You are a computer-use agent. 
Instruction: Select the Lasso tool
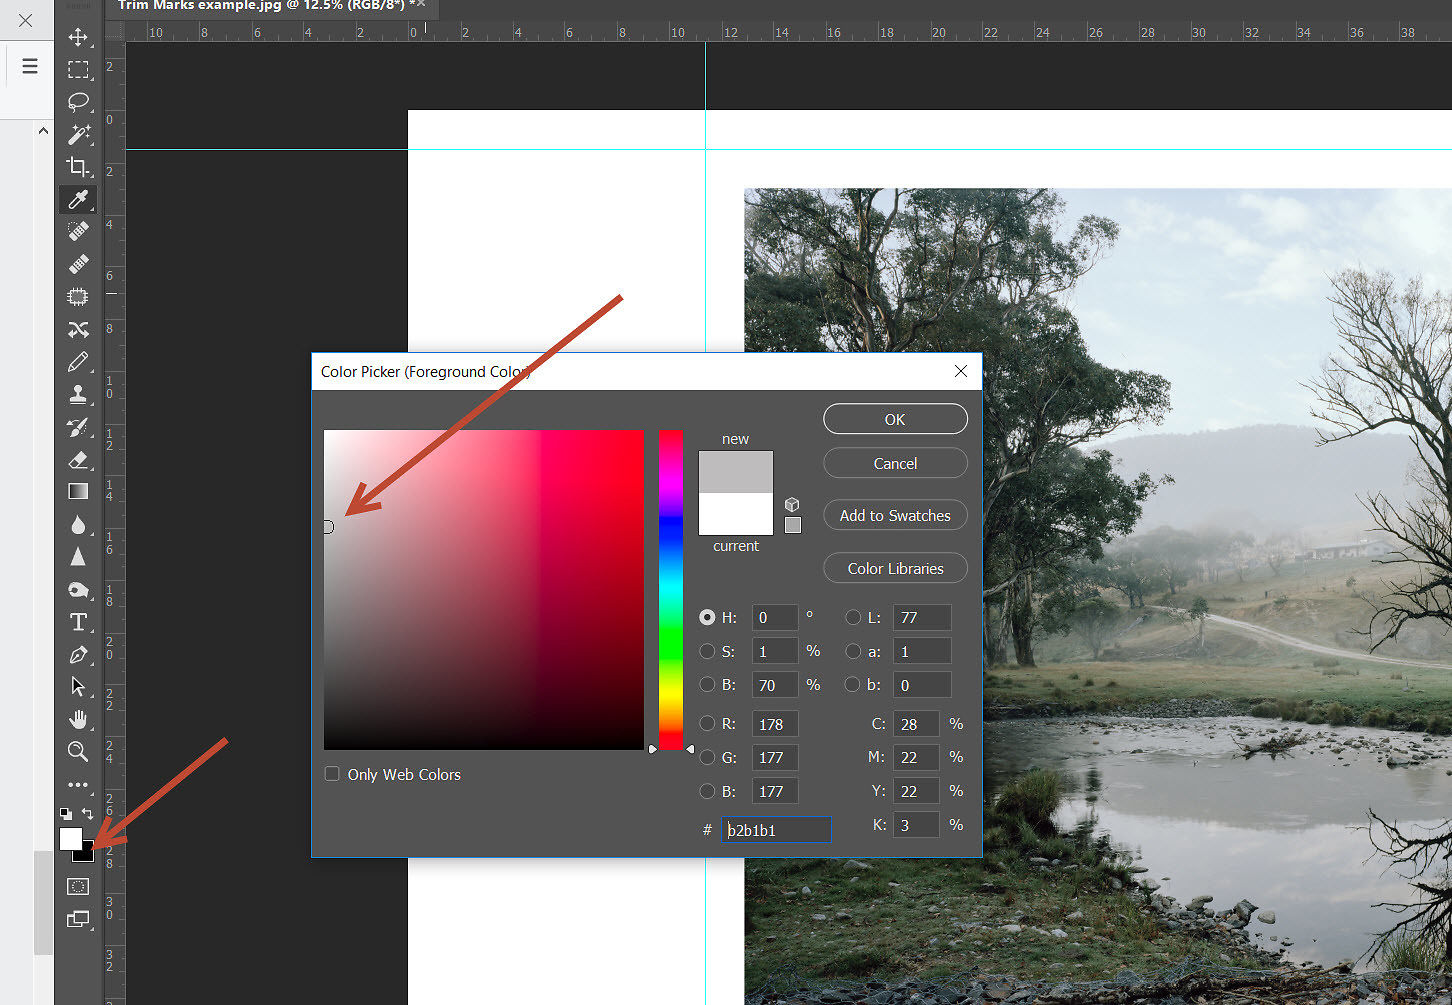click(x=78, y=102)
